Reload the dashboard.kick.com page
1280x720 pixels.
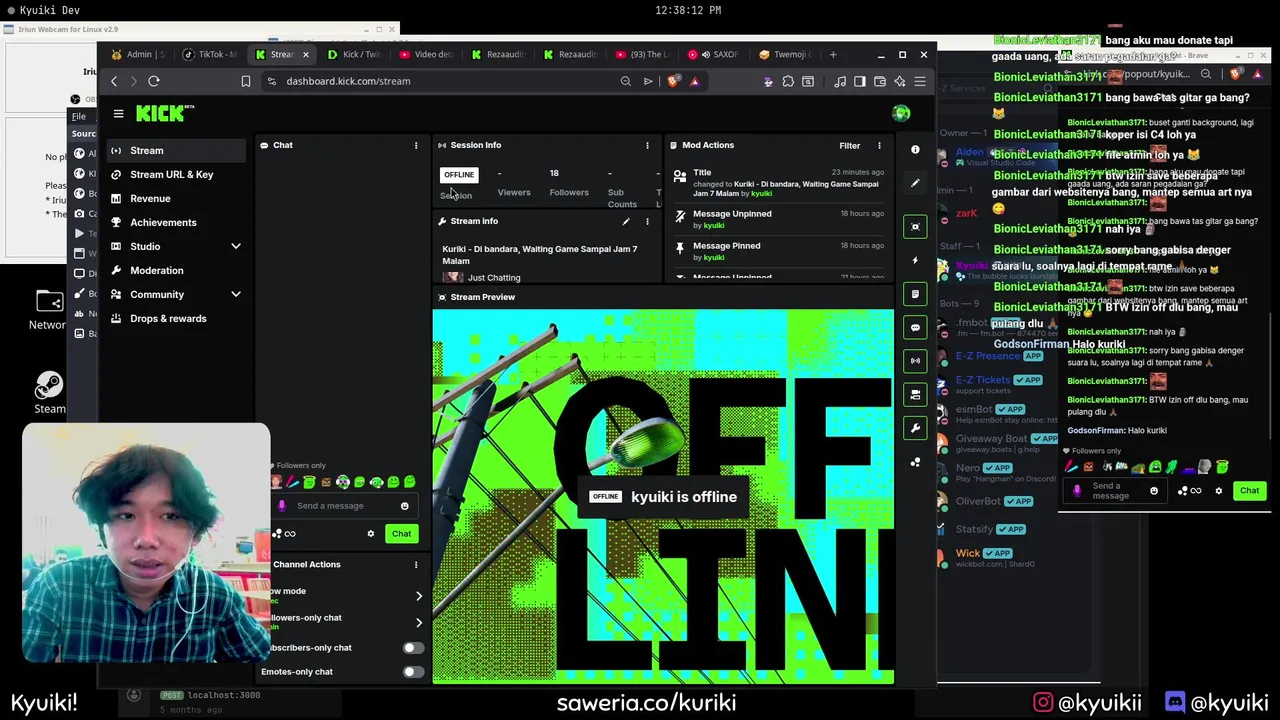(154, 81)
